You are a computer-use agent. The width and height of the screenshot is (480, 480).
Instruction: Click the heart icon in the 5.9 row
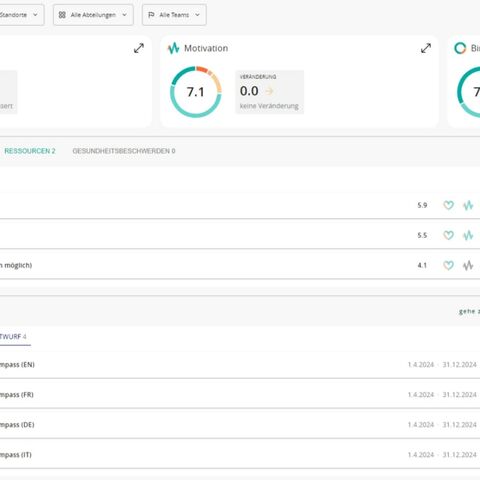point(448,205)
